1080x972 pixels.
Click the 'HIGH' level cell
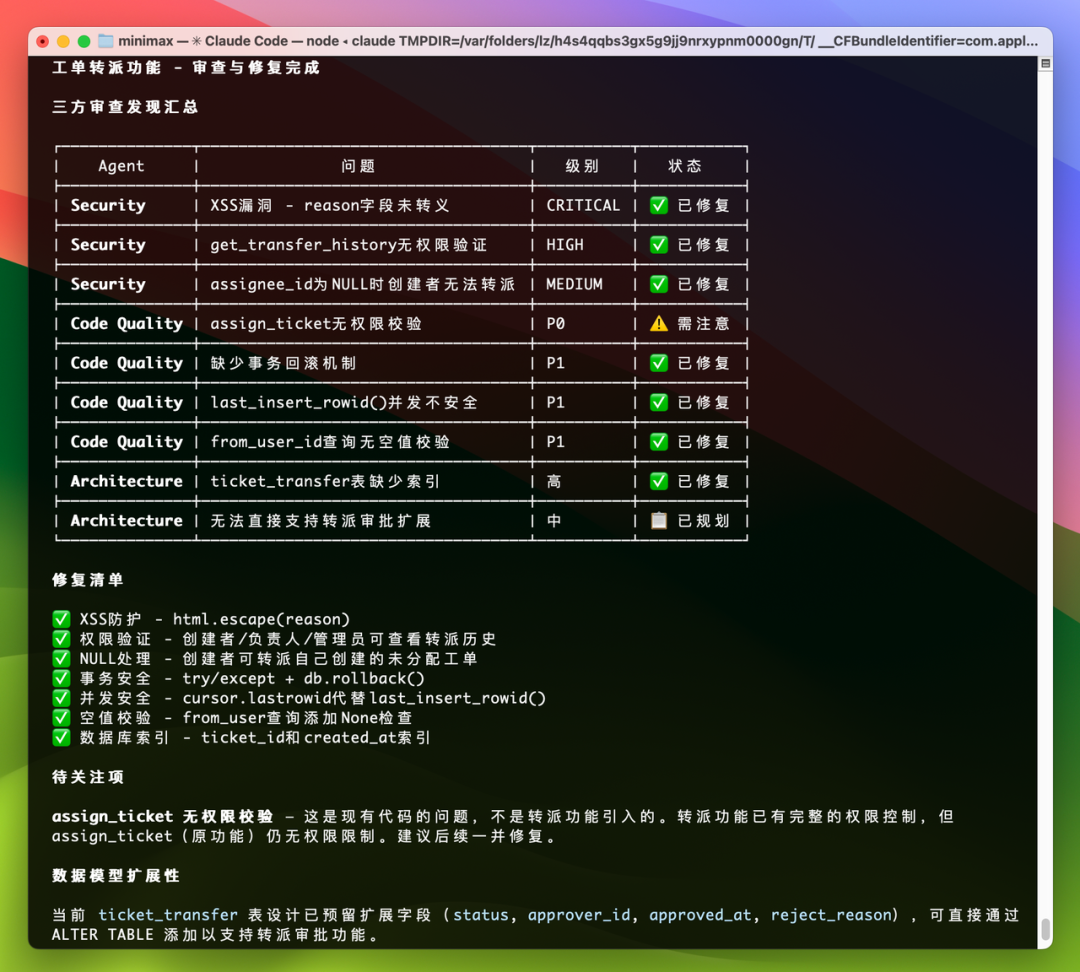click(x=565, y=245)
